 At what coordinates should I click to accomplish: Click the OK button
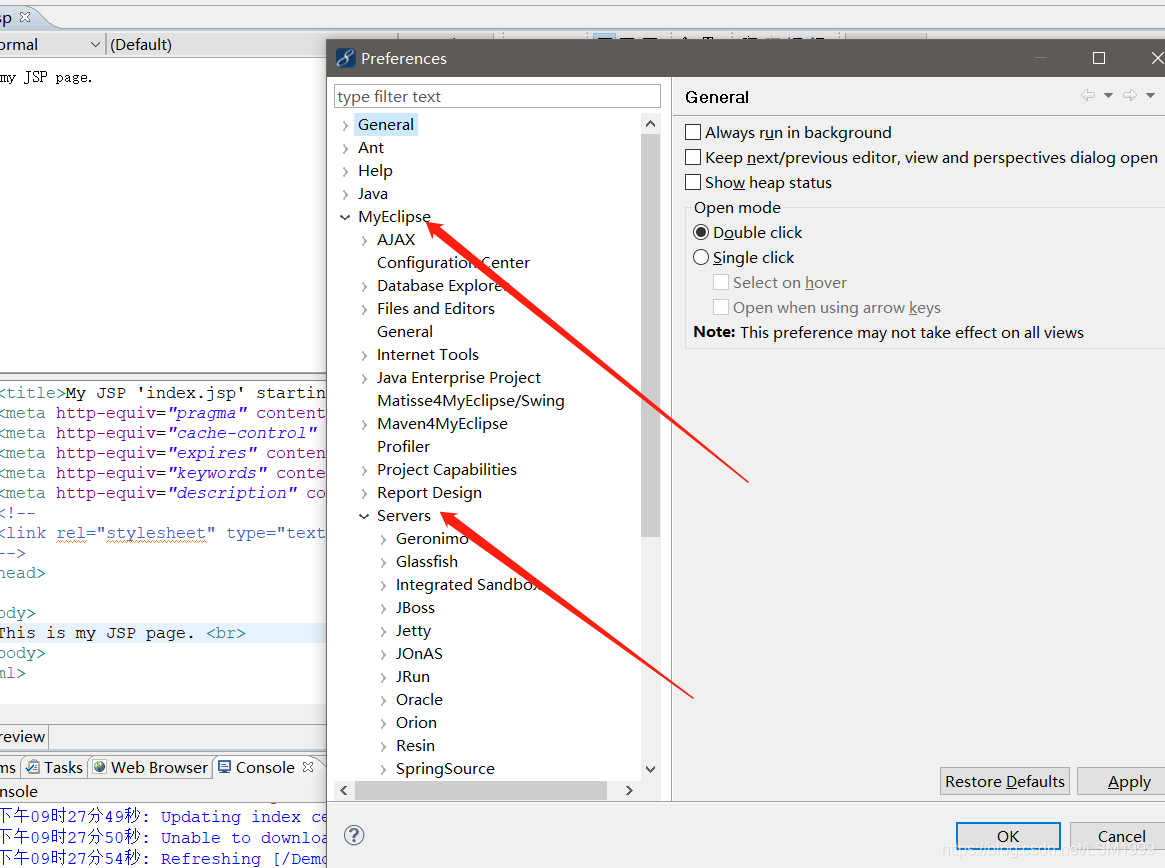pos(1007,836)
